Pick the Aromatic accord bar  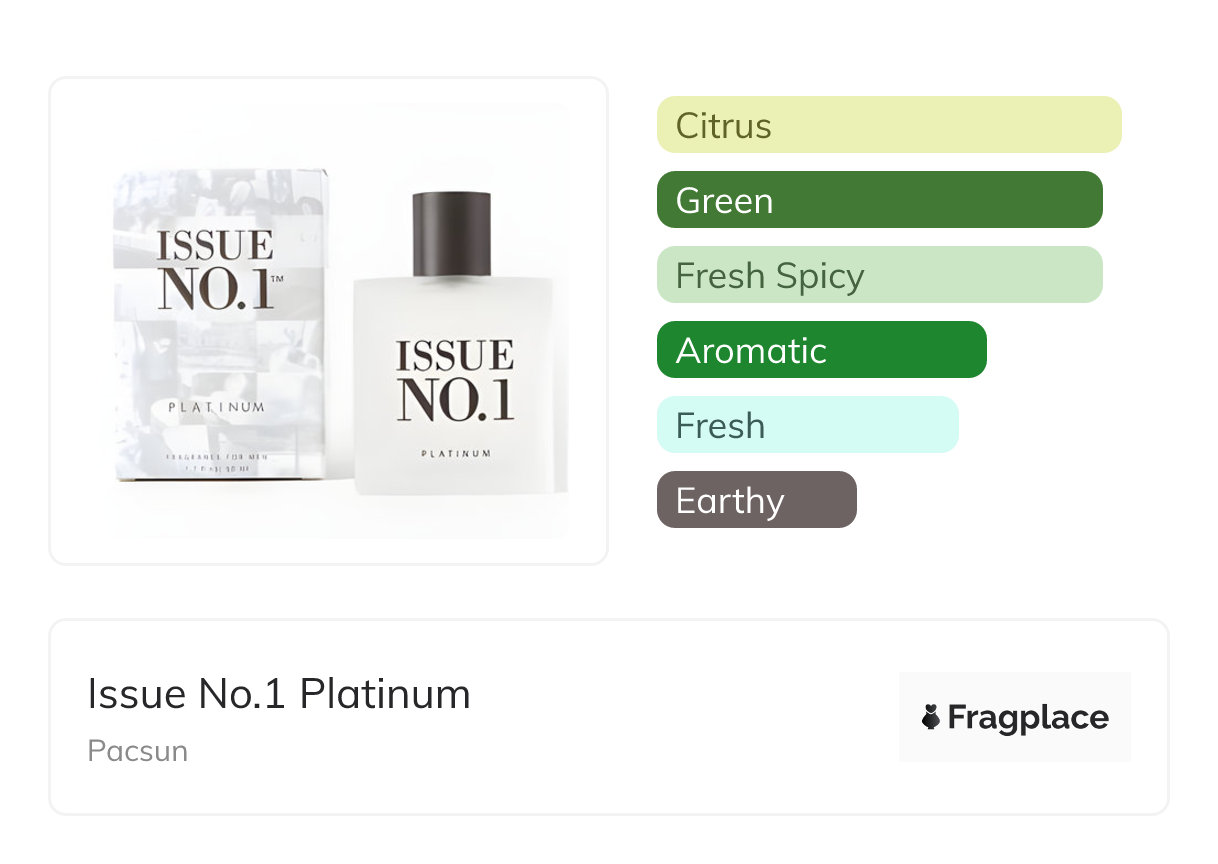coord(821,350)
